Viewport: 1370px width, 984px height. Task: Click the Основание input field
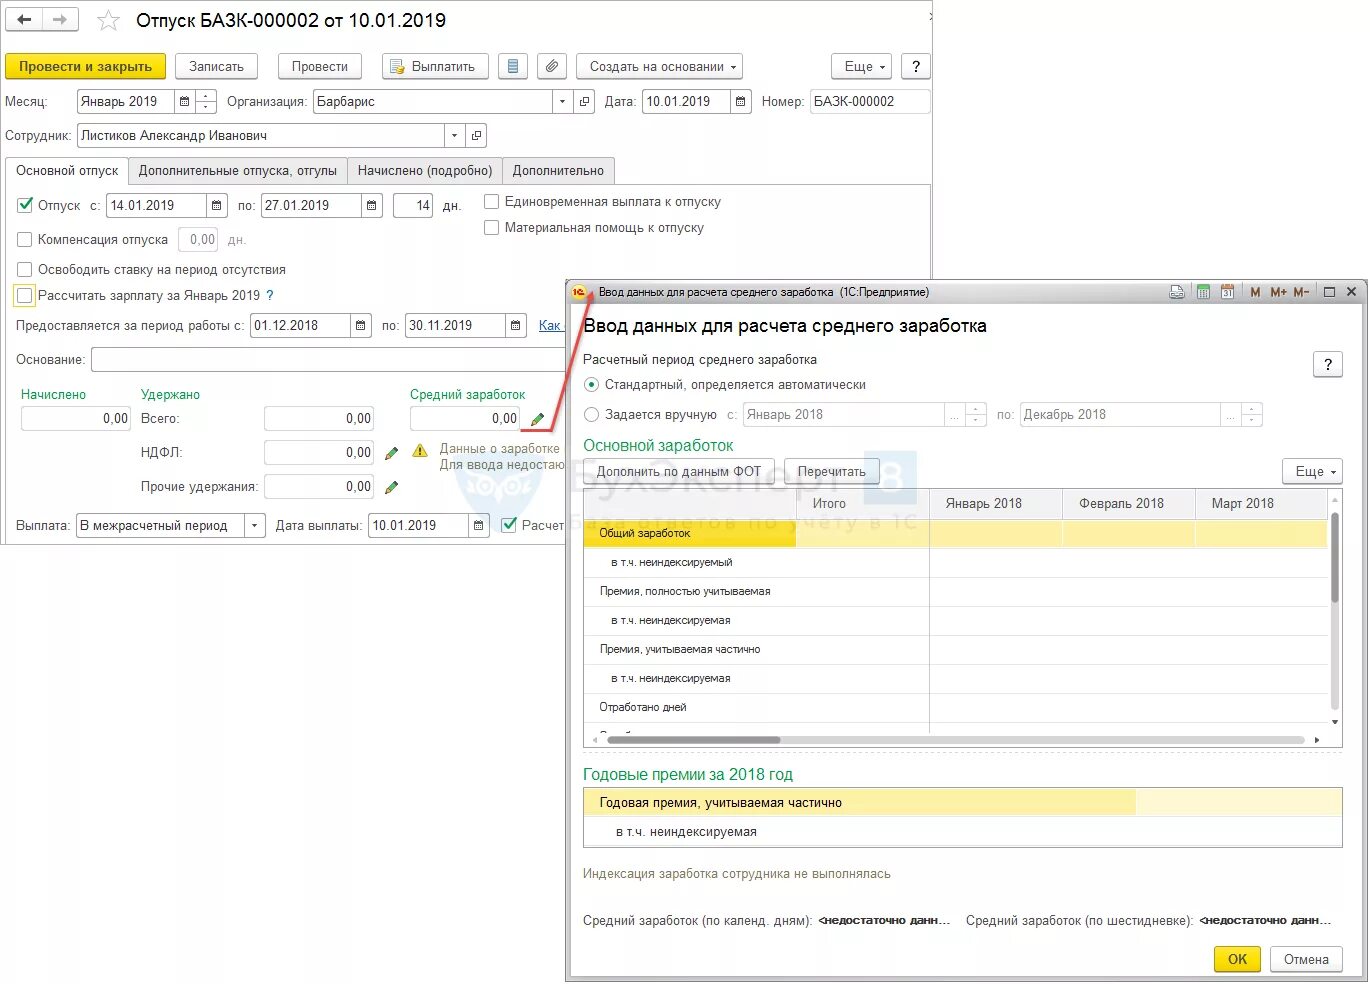(x=328, y=359)
